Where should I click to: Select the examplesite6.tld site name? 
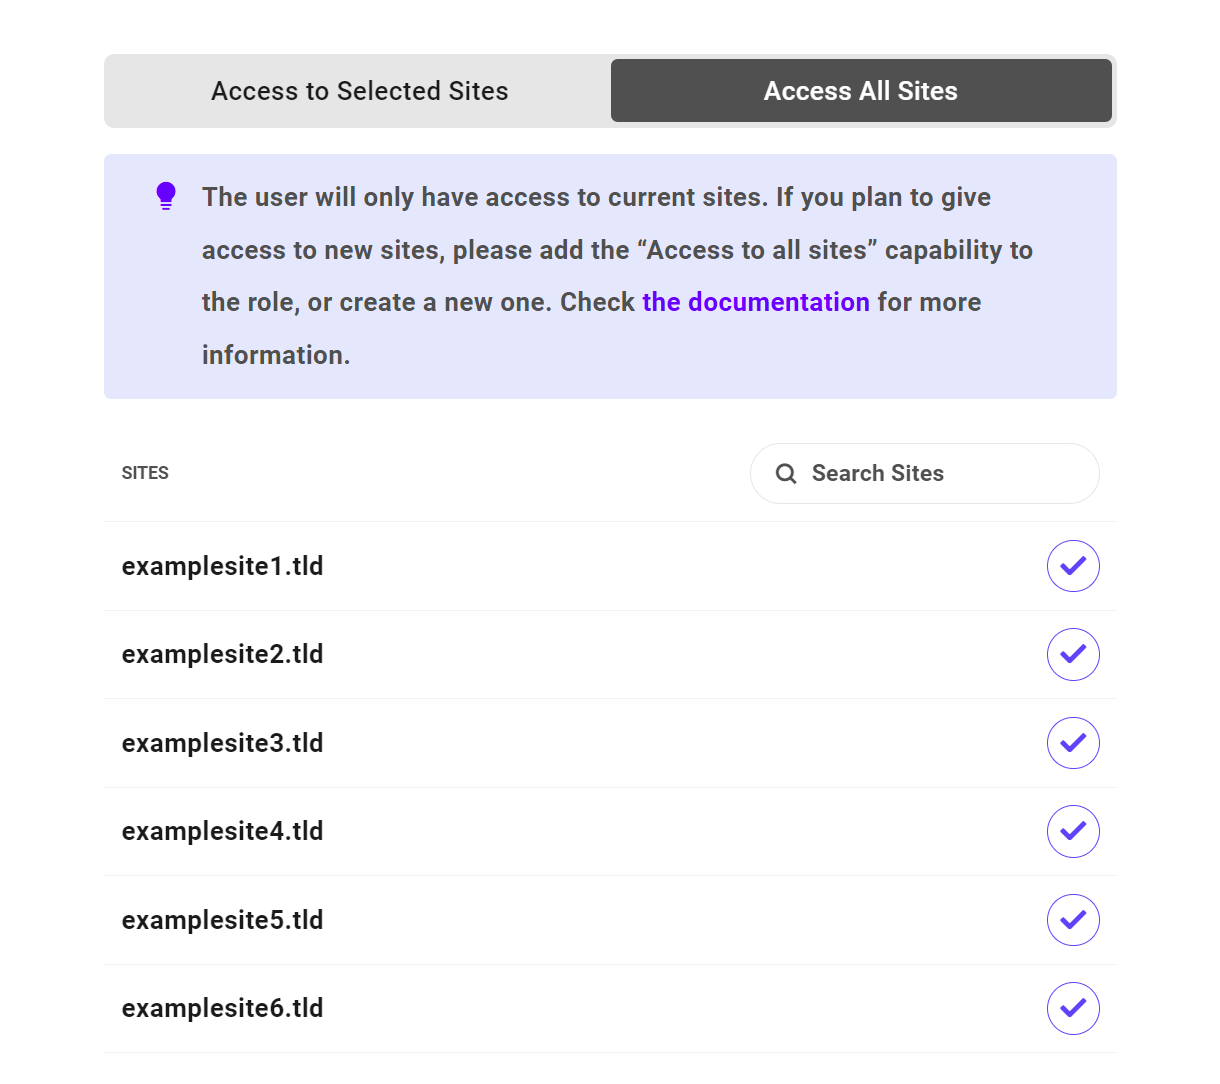pyautogui.click(x=223, y=1008)
